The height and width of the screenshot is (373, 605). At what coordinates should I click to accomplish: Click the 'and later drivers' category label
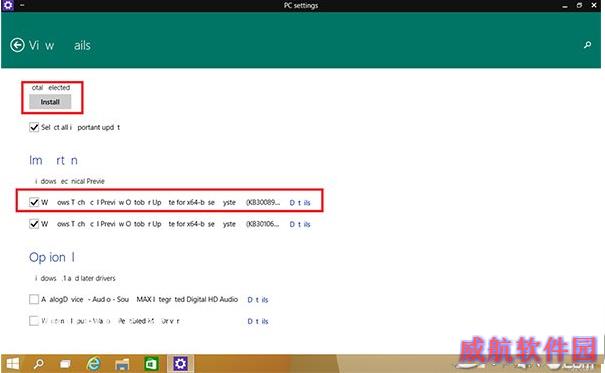[x=75, y=278]
